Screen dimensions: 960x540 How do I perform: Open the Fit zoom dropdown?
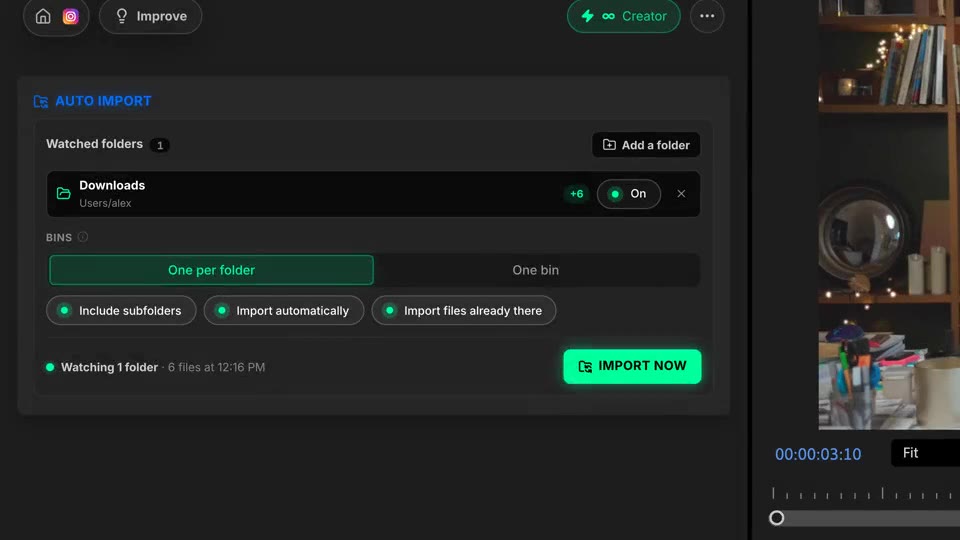925,453
